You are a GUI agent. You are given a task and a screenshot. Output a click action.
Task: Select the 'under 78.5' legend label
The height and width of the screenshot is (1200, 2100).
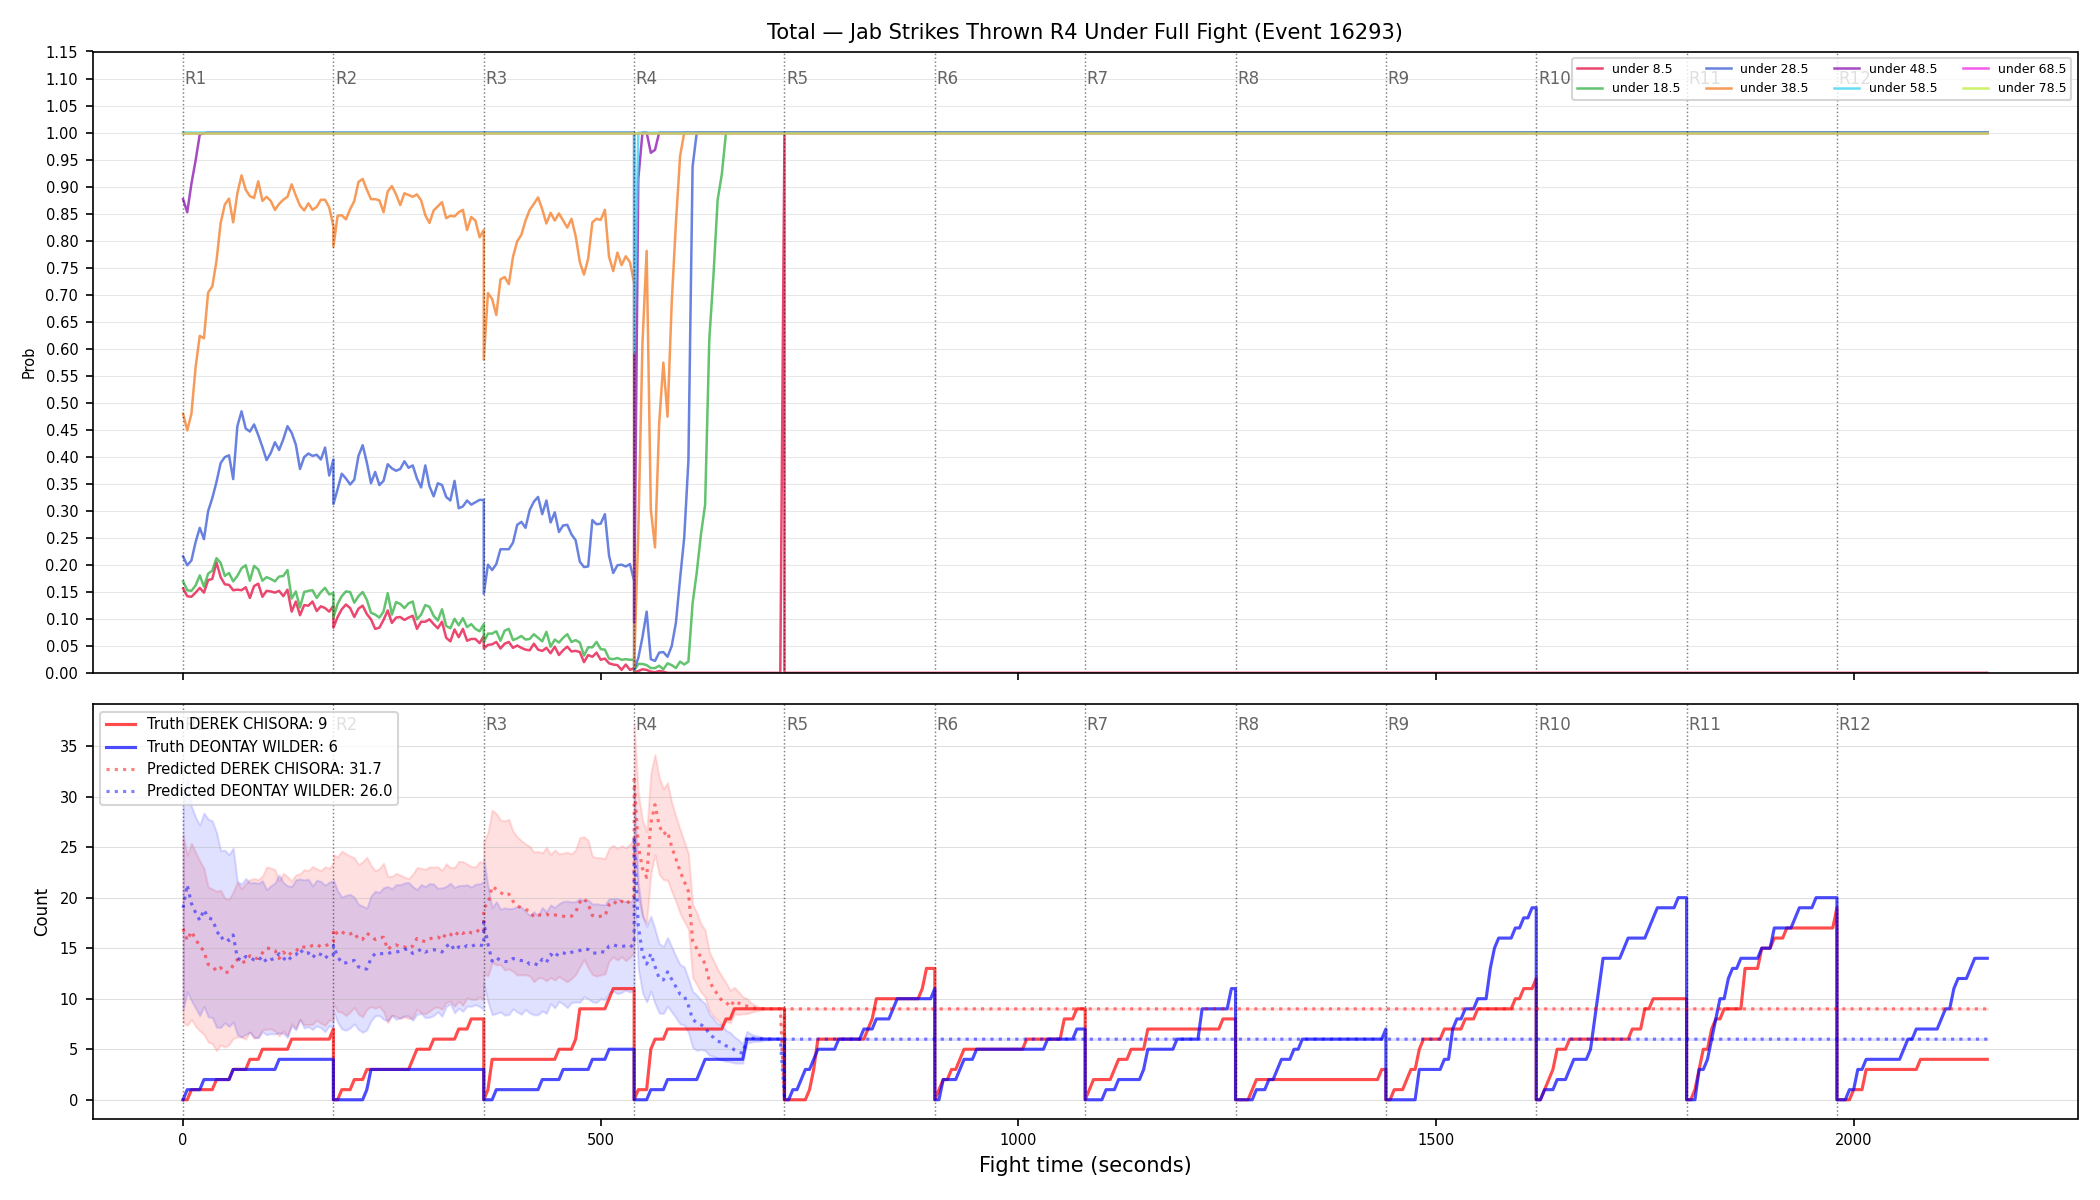click(x=2031, y=88)
